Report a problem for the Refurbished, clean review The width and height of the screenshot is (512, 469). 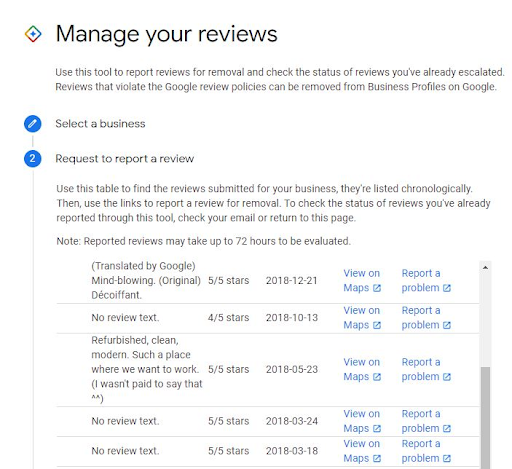pyautogui.click(x=426, y=369)
